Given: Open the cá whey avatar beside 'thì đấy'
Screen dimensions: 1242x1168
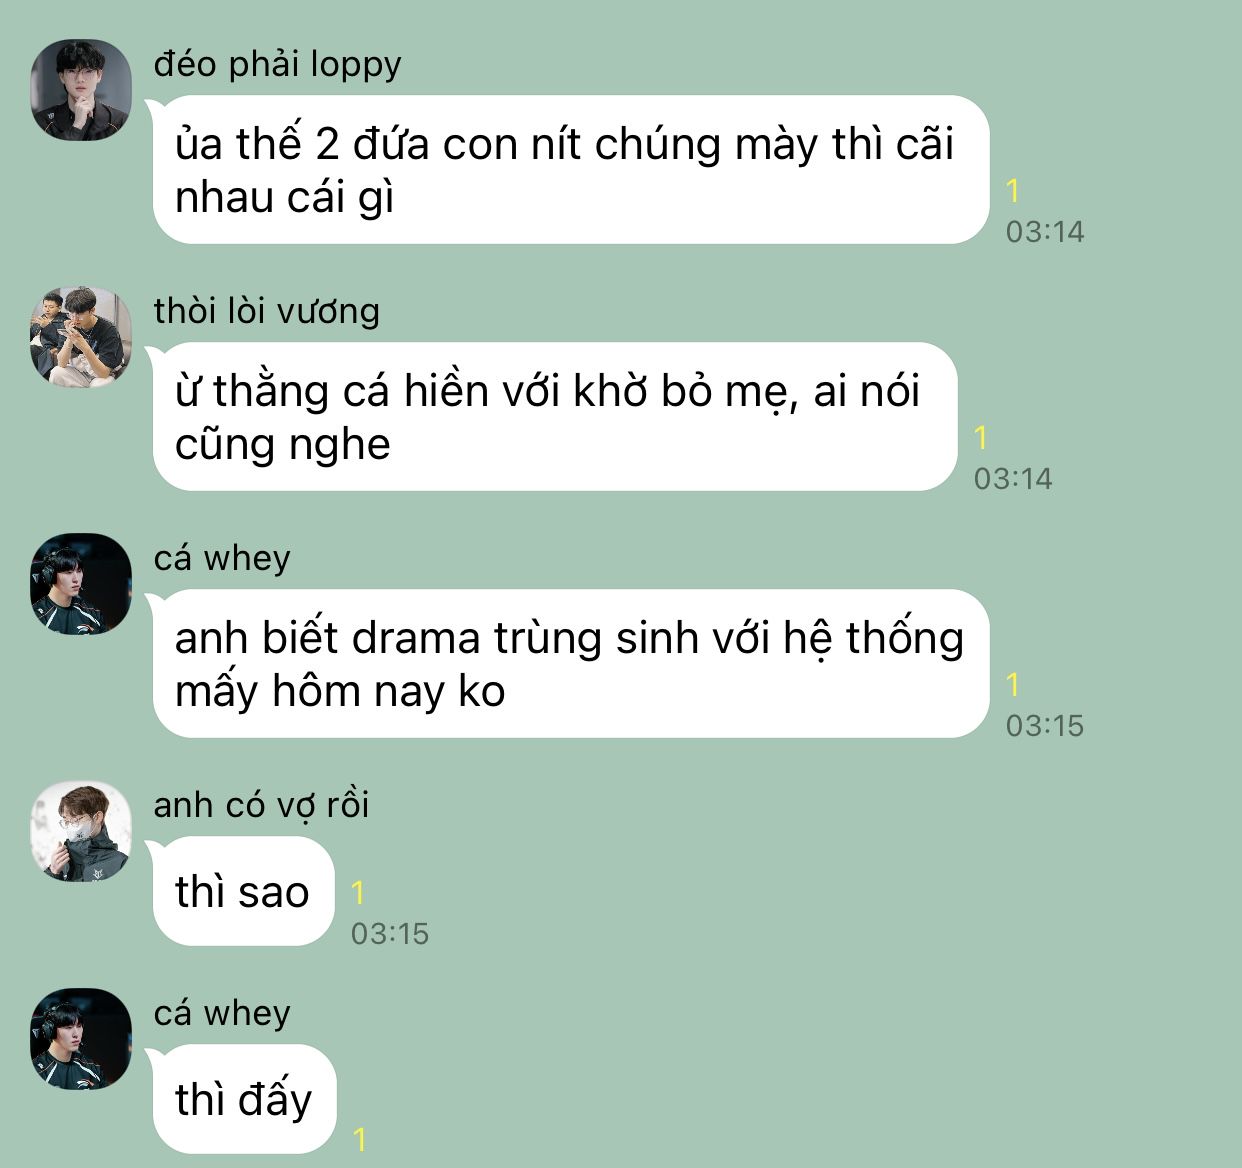Looking at the screenshot, I should point(81,1039).
